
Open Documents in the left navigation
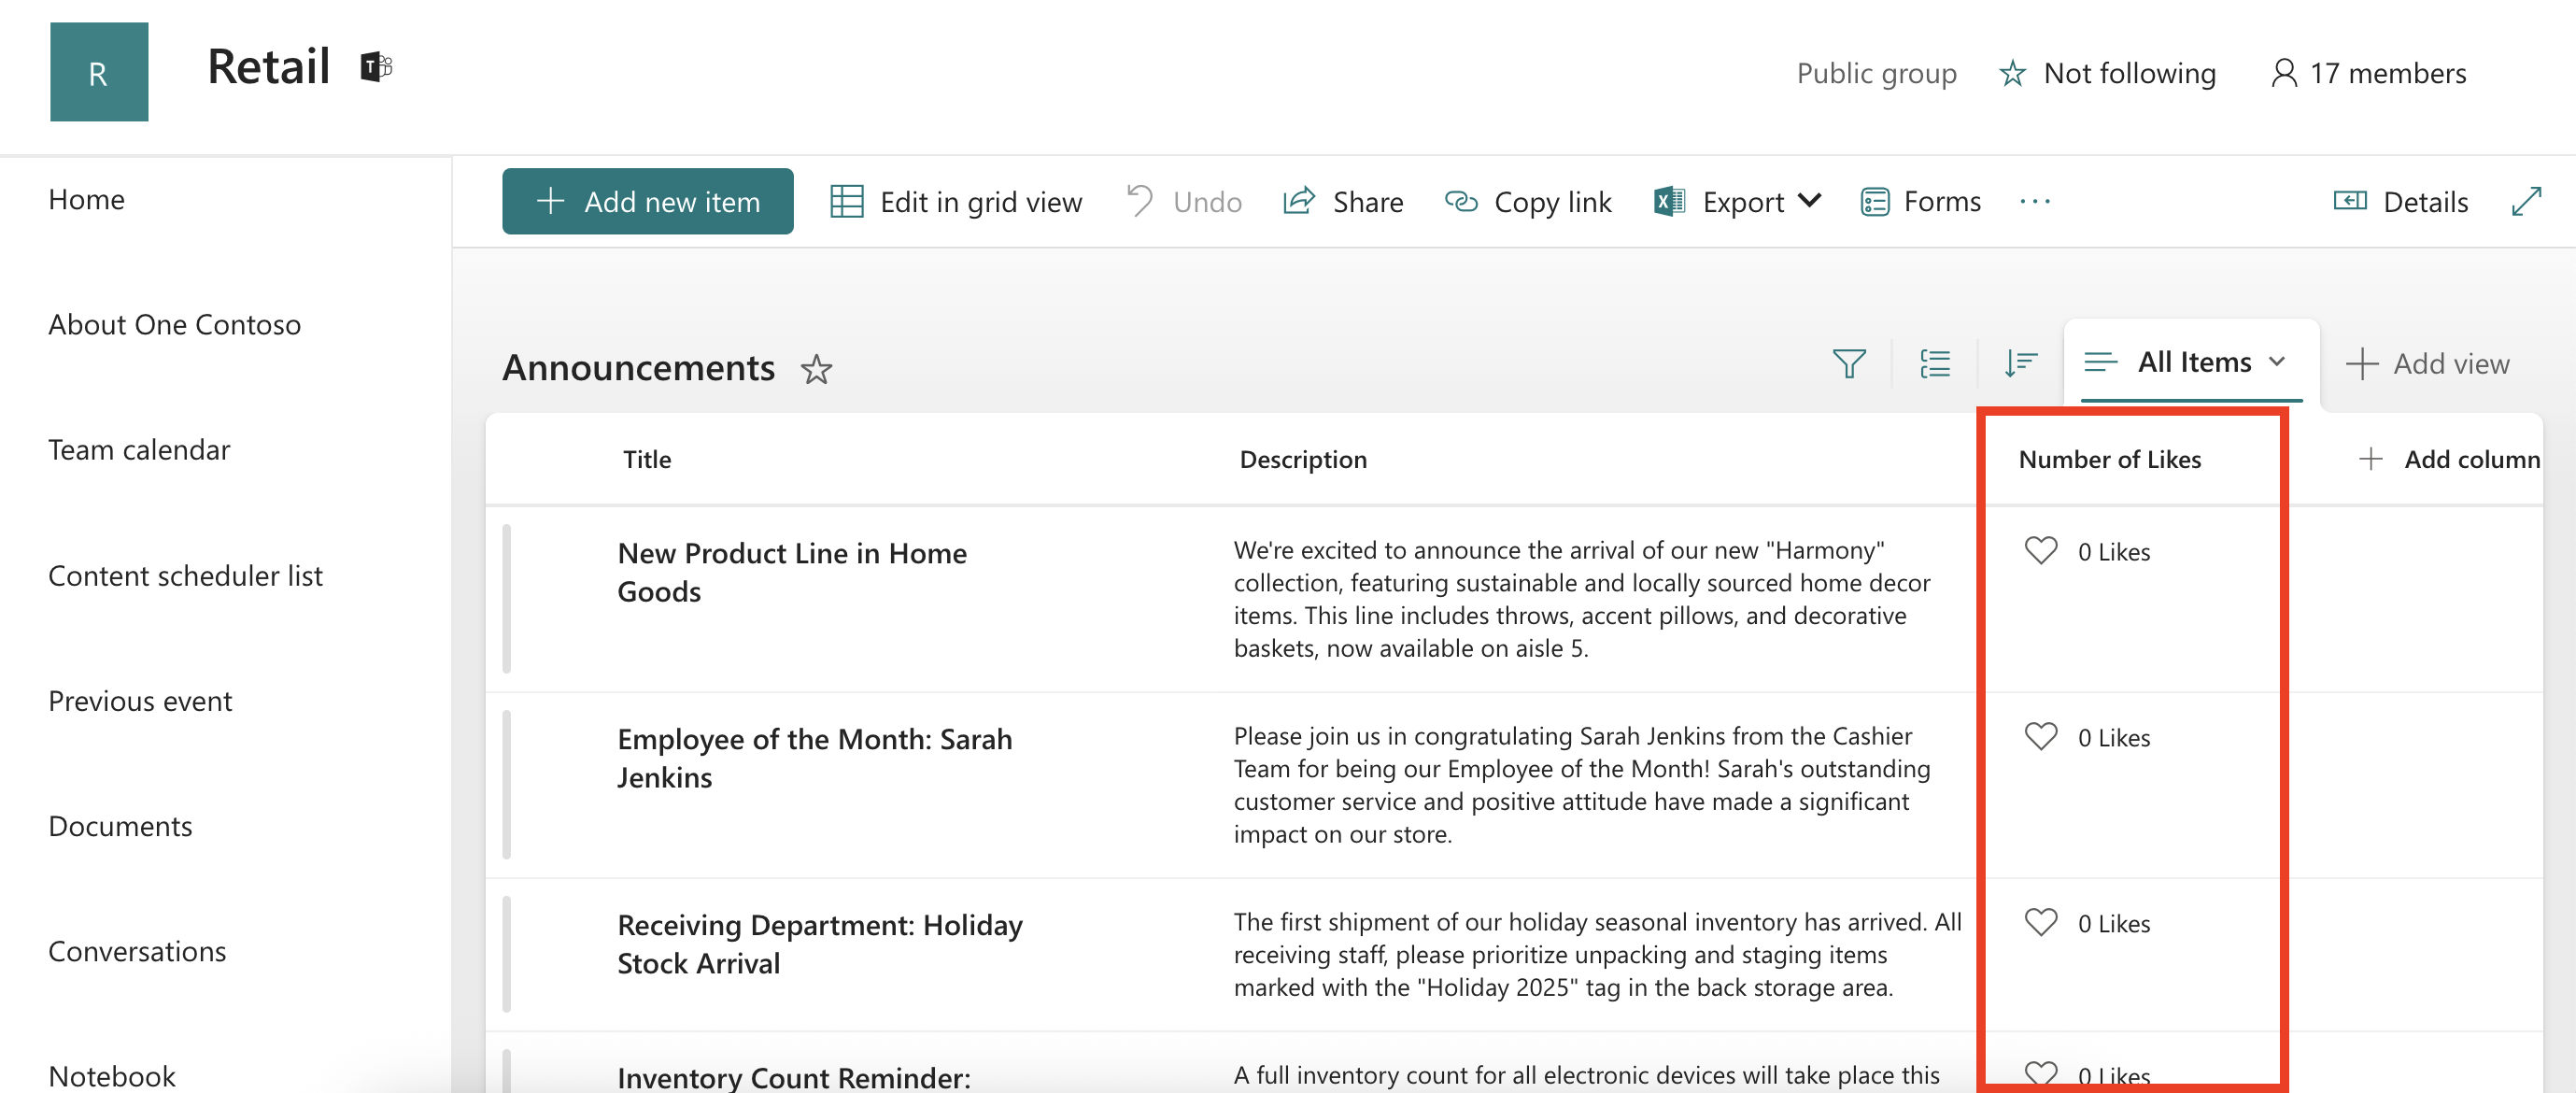[120, 826]
